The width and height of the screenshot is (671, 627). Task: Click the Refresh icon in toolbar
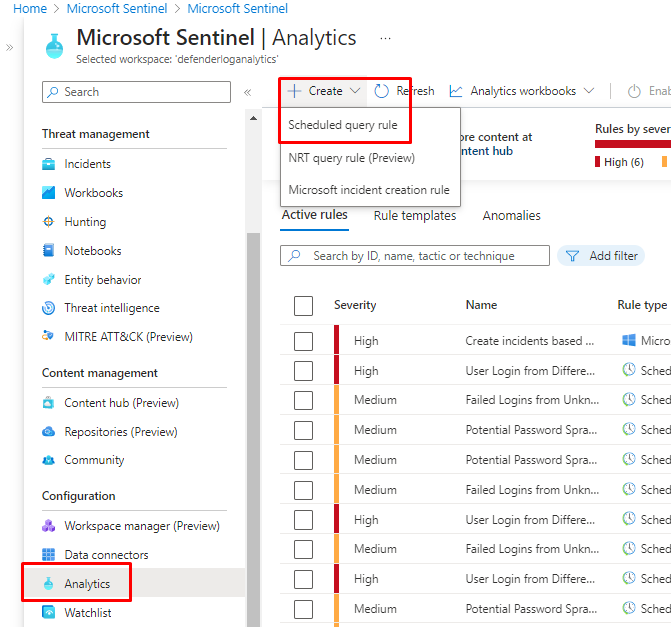coord(382,91)
